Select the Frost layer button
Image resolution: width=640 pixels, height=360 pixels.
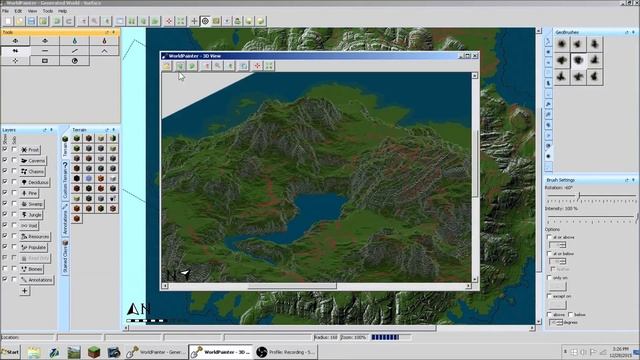click(30, 150)
